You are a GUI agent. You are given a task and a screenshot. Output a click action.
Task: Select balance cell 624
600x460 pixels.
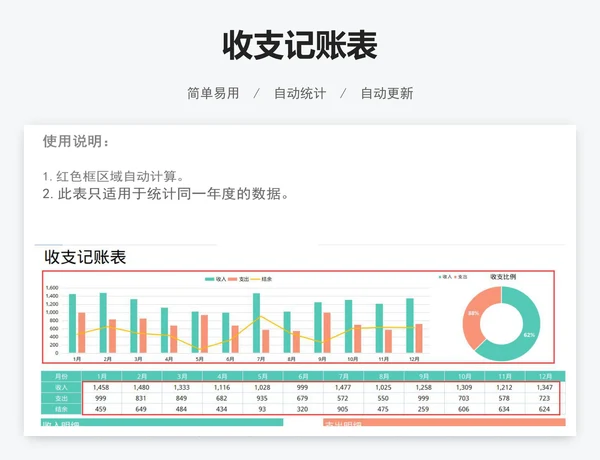pyautogui.click(x=545, y=409)
